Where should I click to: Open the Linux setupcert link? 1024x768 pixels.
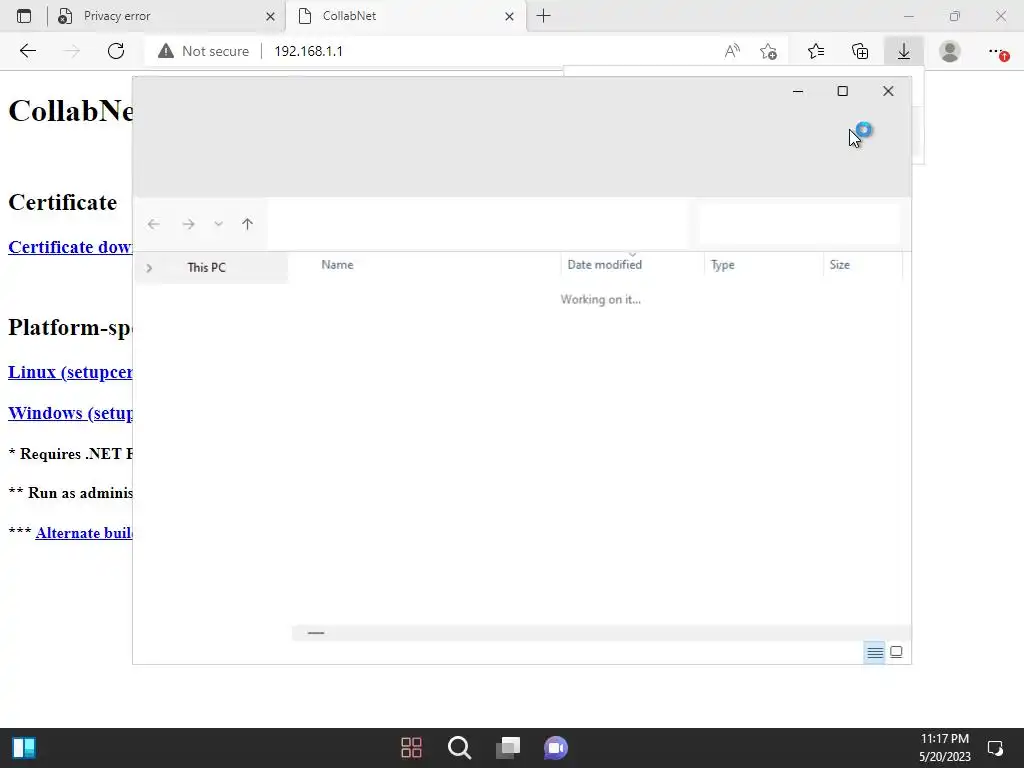point(70,372)
